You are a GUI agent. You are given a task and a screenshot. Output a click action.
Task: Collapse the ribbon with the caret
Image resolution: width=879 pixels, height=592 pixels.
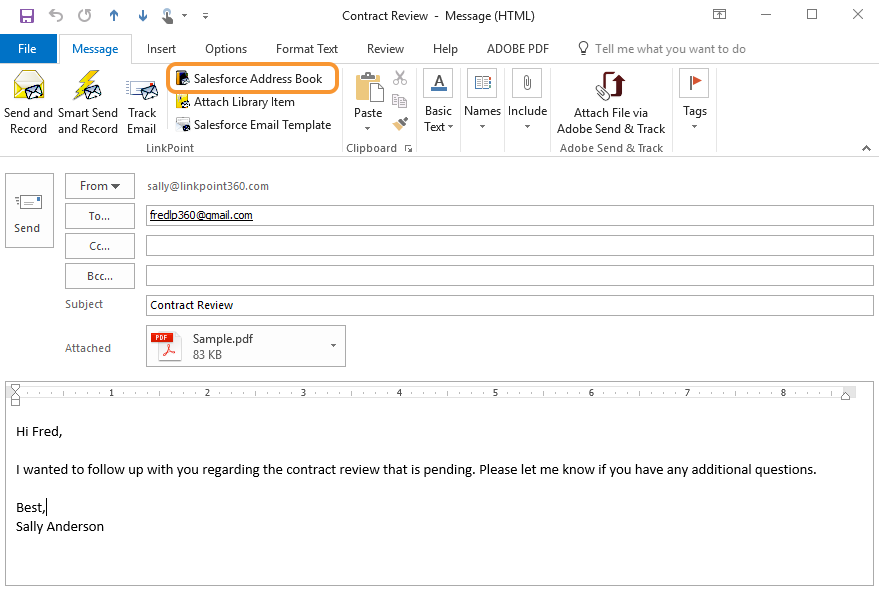click(866, 148)
